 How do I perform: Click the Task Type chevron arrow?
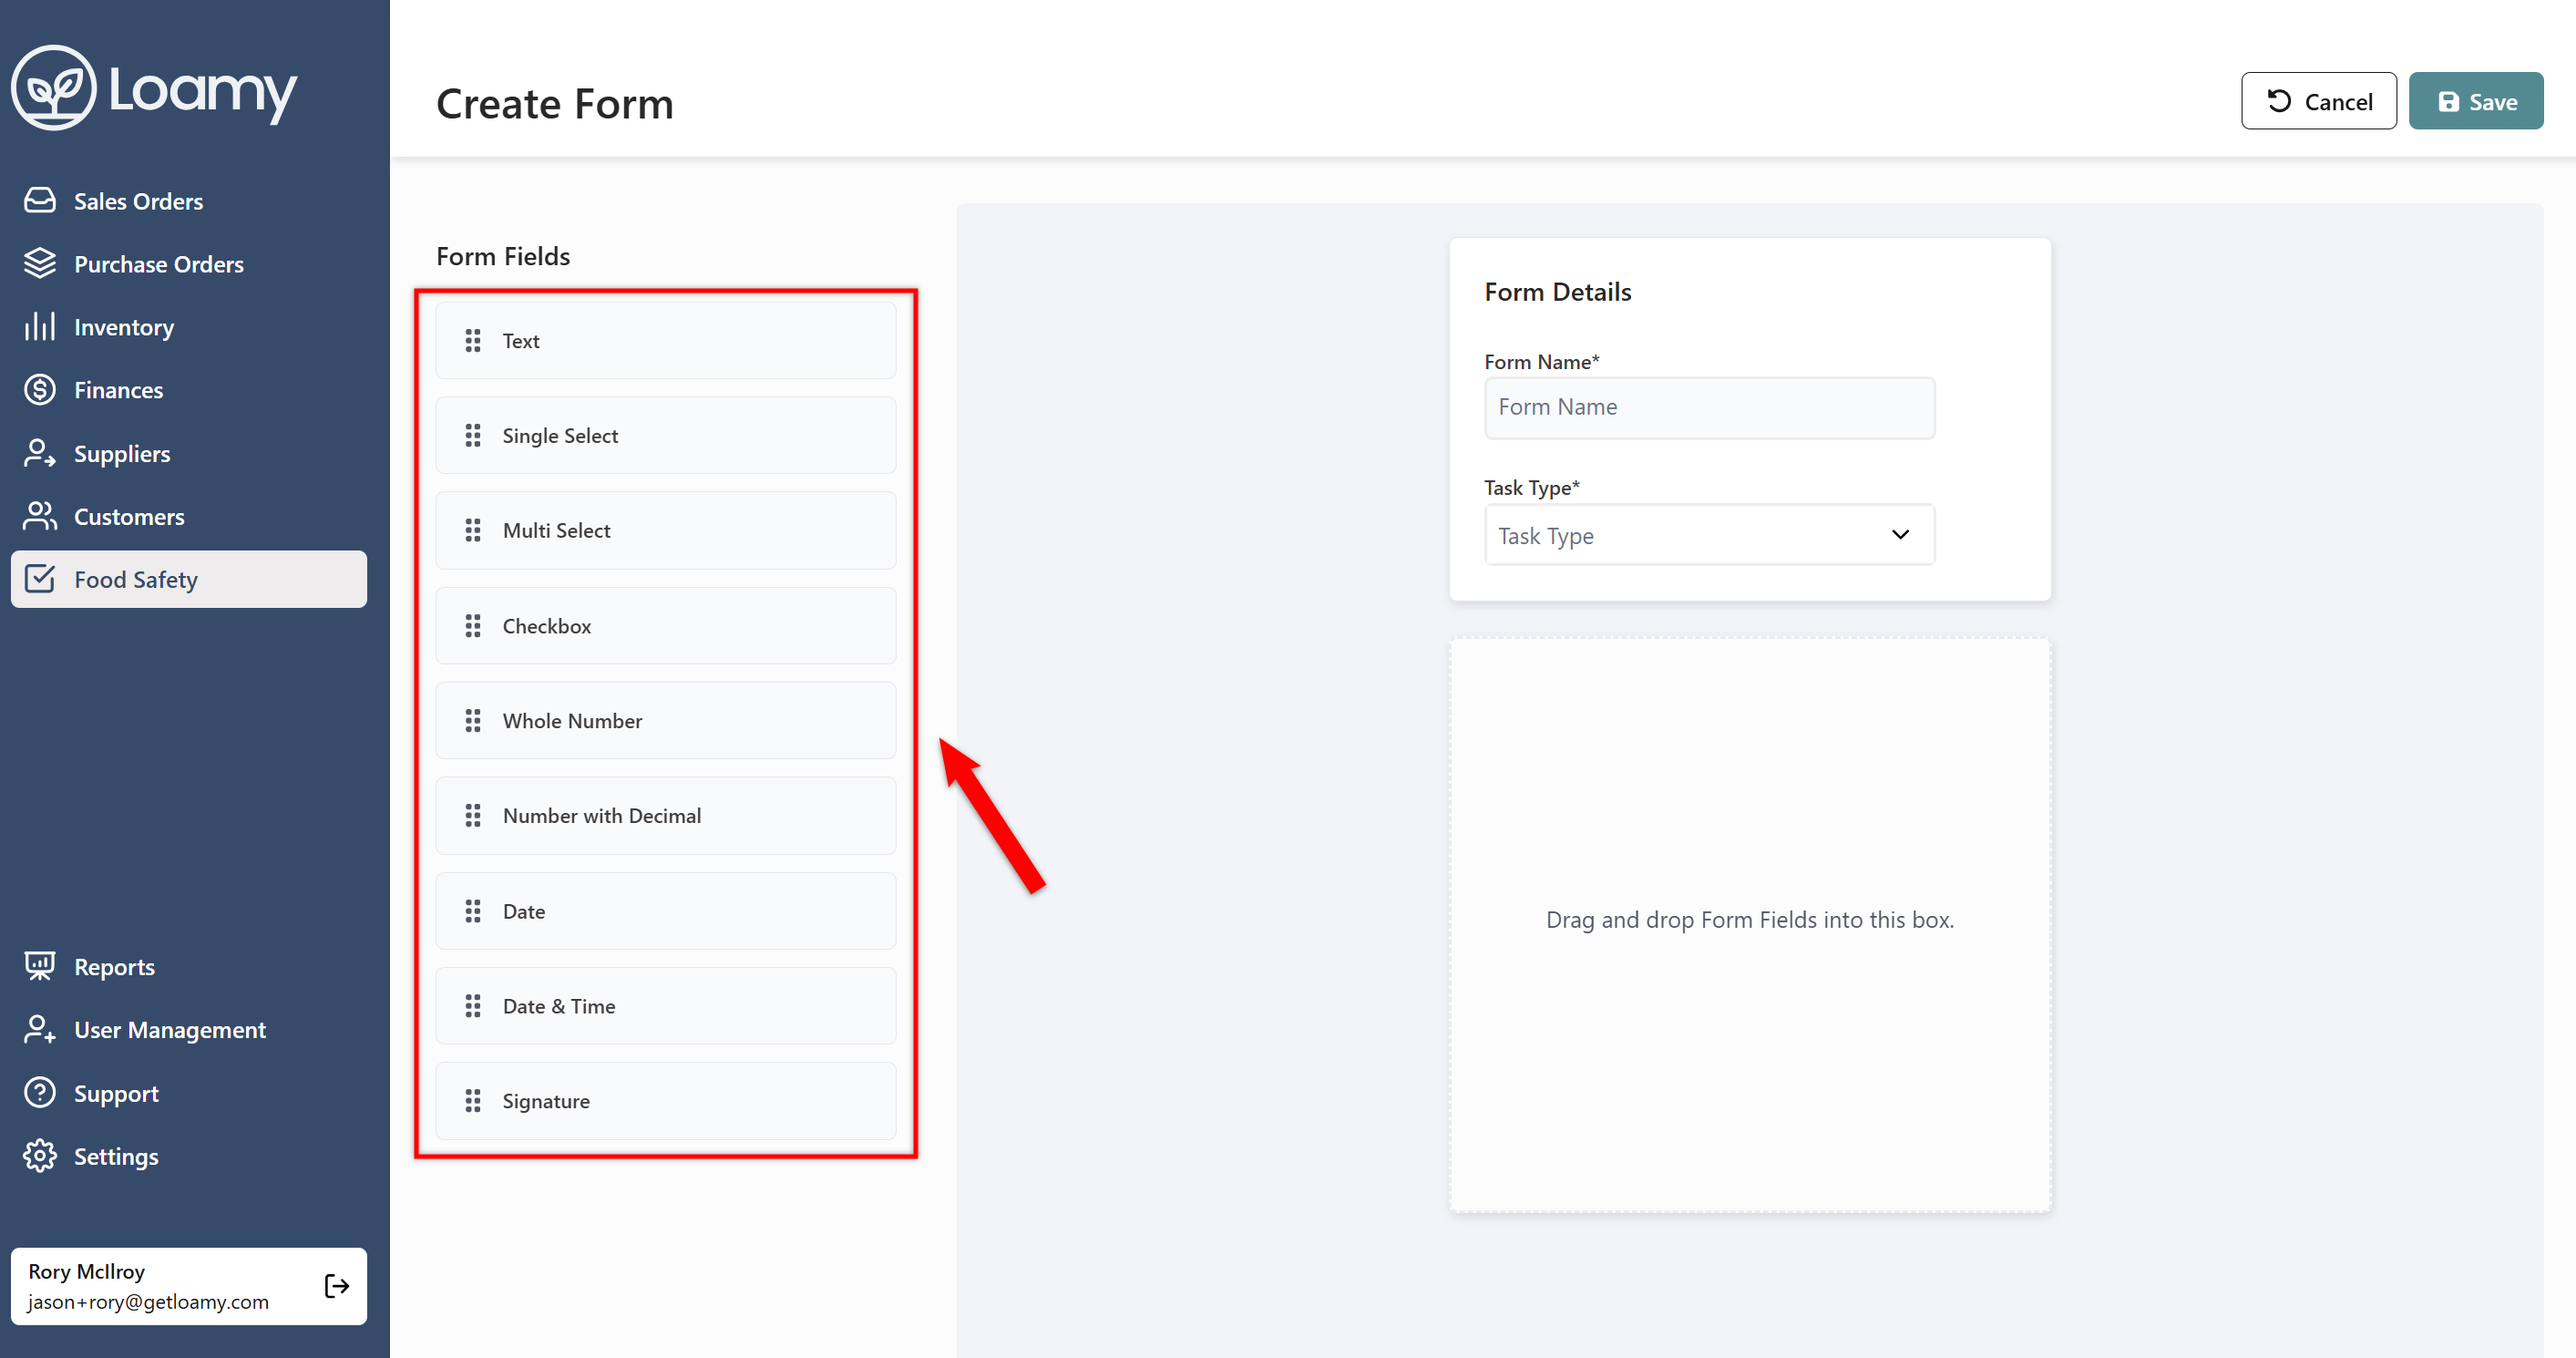coord(1900,535)
